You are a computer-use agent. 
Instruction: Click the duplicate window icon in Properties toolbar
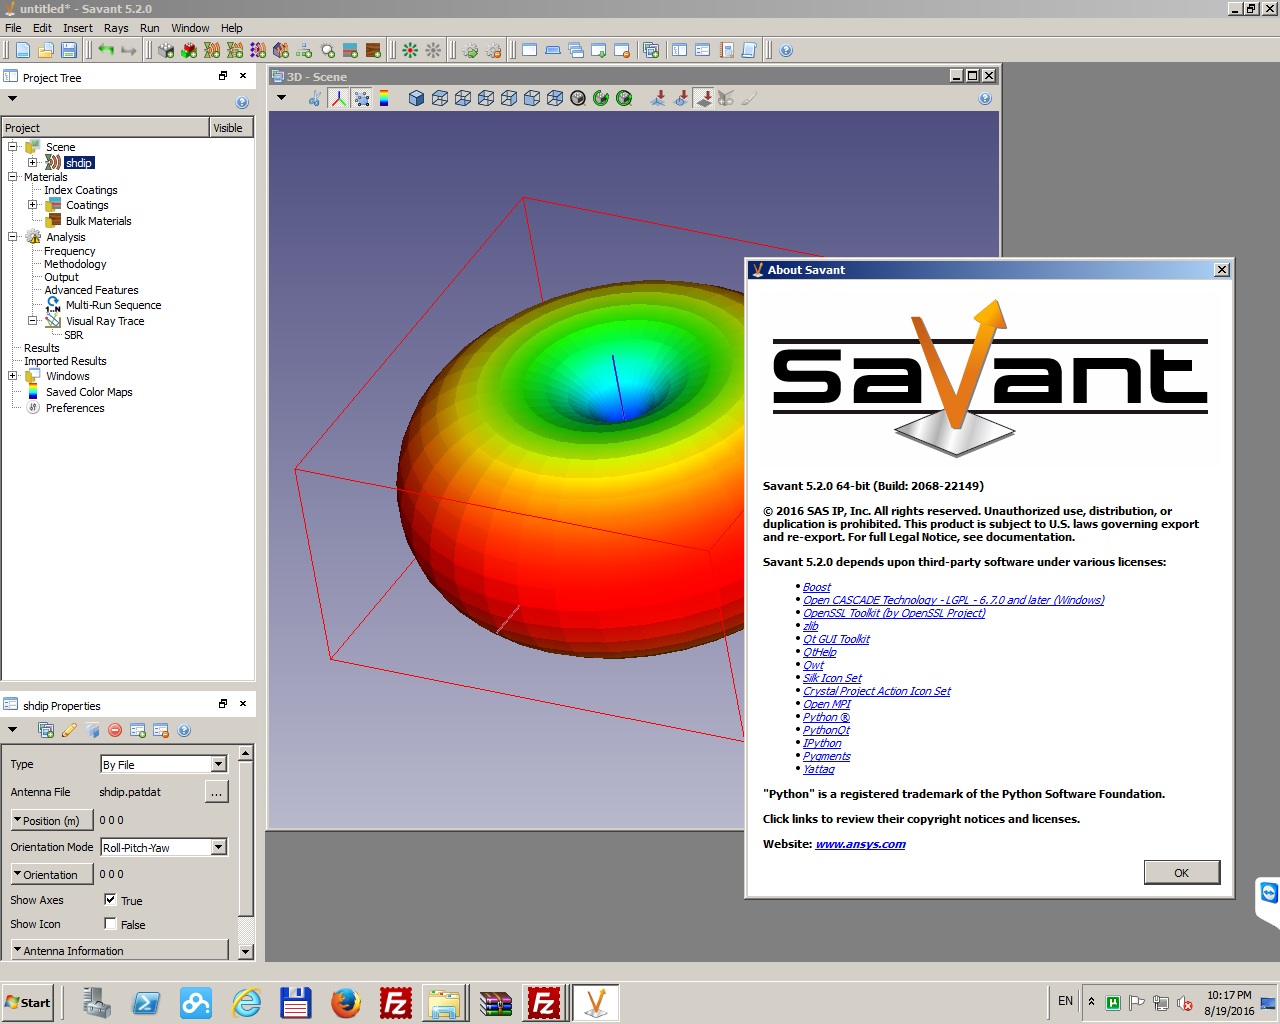(46, 730)
